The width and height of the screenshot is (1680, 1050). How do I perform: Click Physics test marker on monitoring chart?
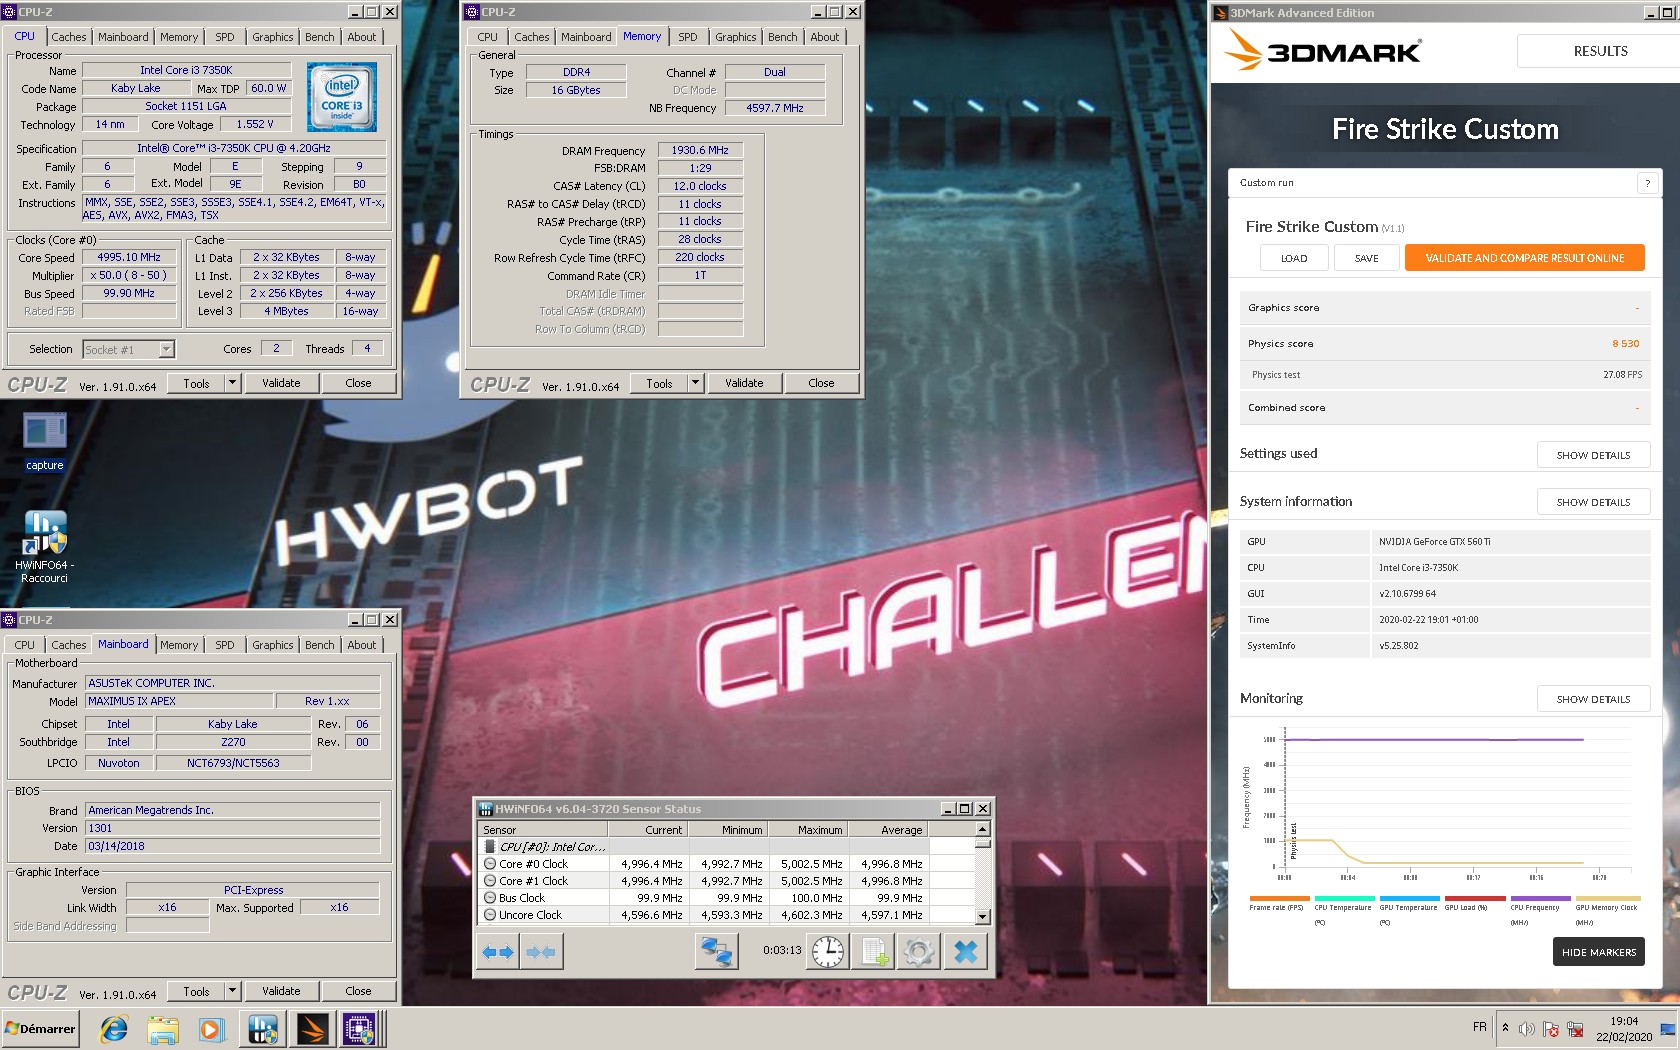(x=1294, y=841)
